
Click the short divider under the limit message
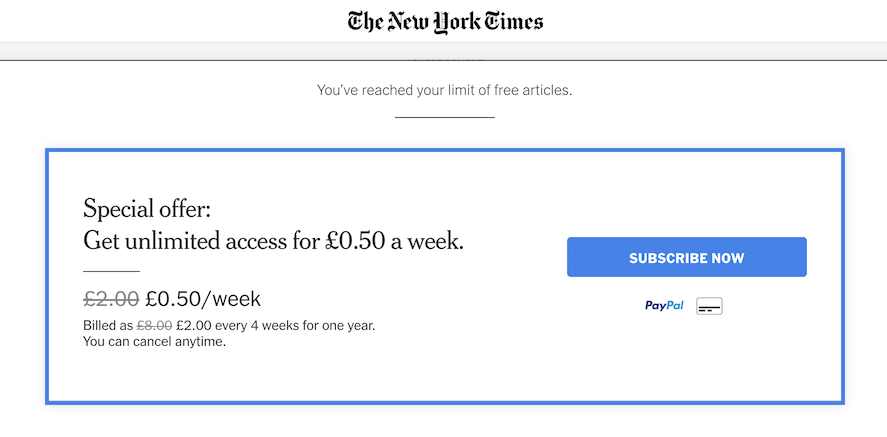point(444,118)
